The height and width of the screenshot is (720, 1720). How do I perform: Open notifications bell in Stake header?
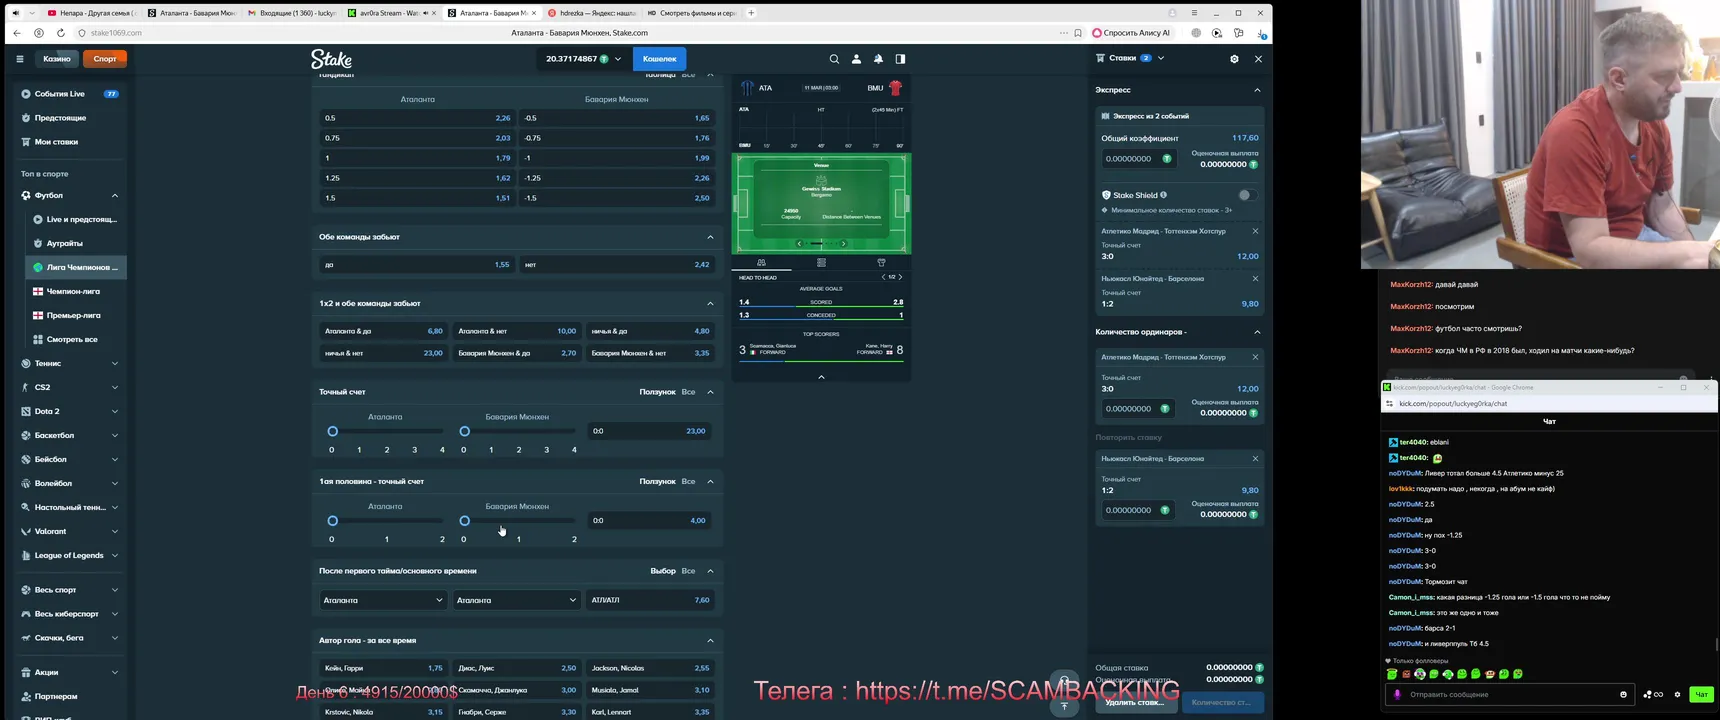pyautogui.click(x=878, y=59)
